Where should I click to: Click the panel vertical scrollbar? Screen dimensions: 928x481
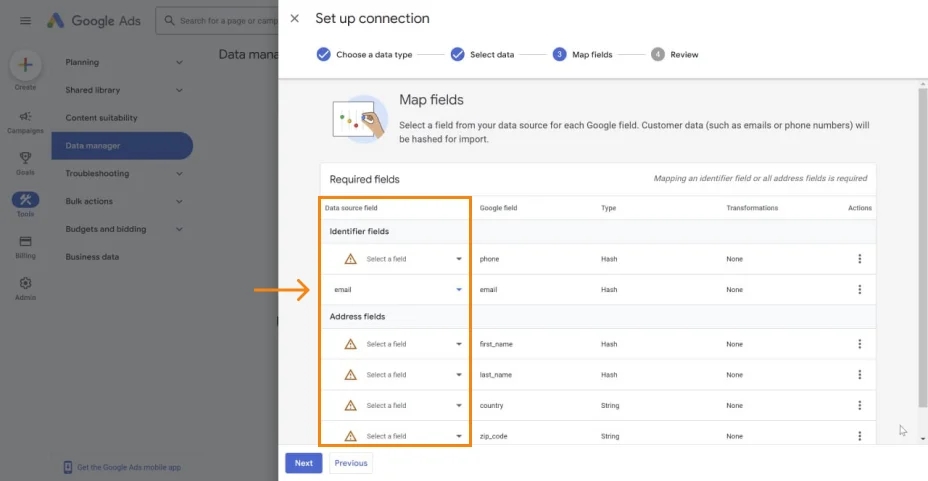pos(923,248)
